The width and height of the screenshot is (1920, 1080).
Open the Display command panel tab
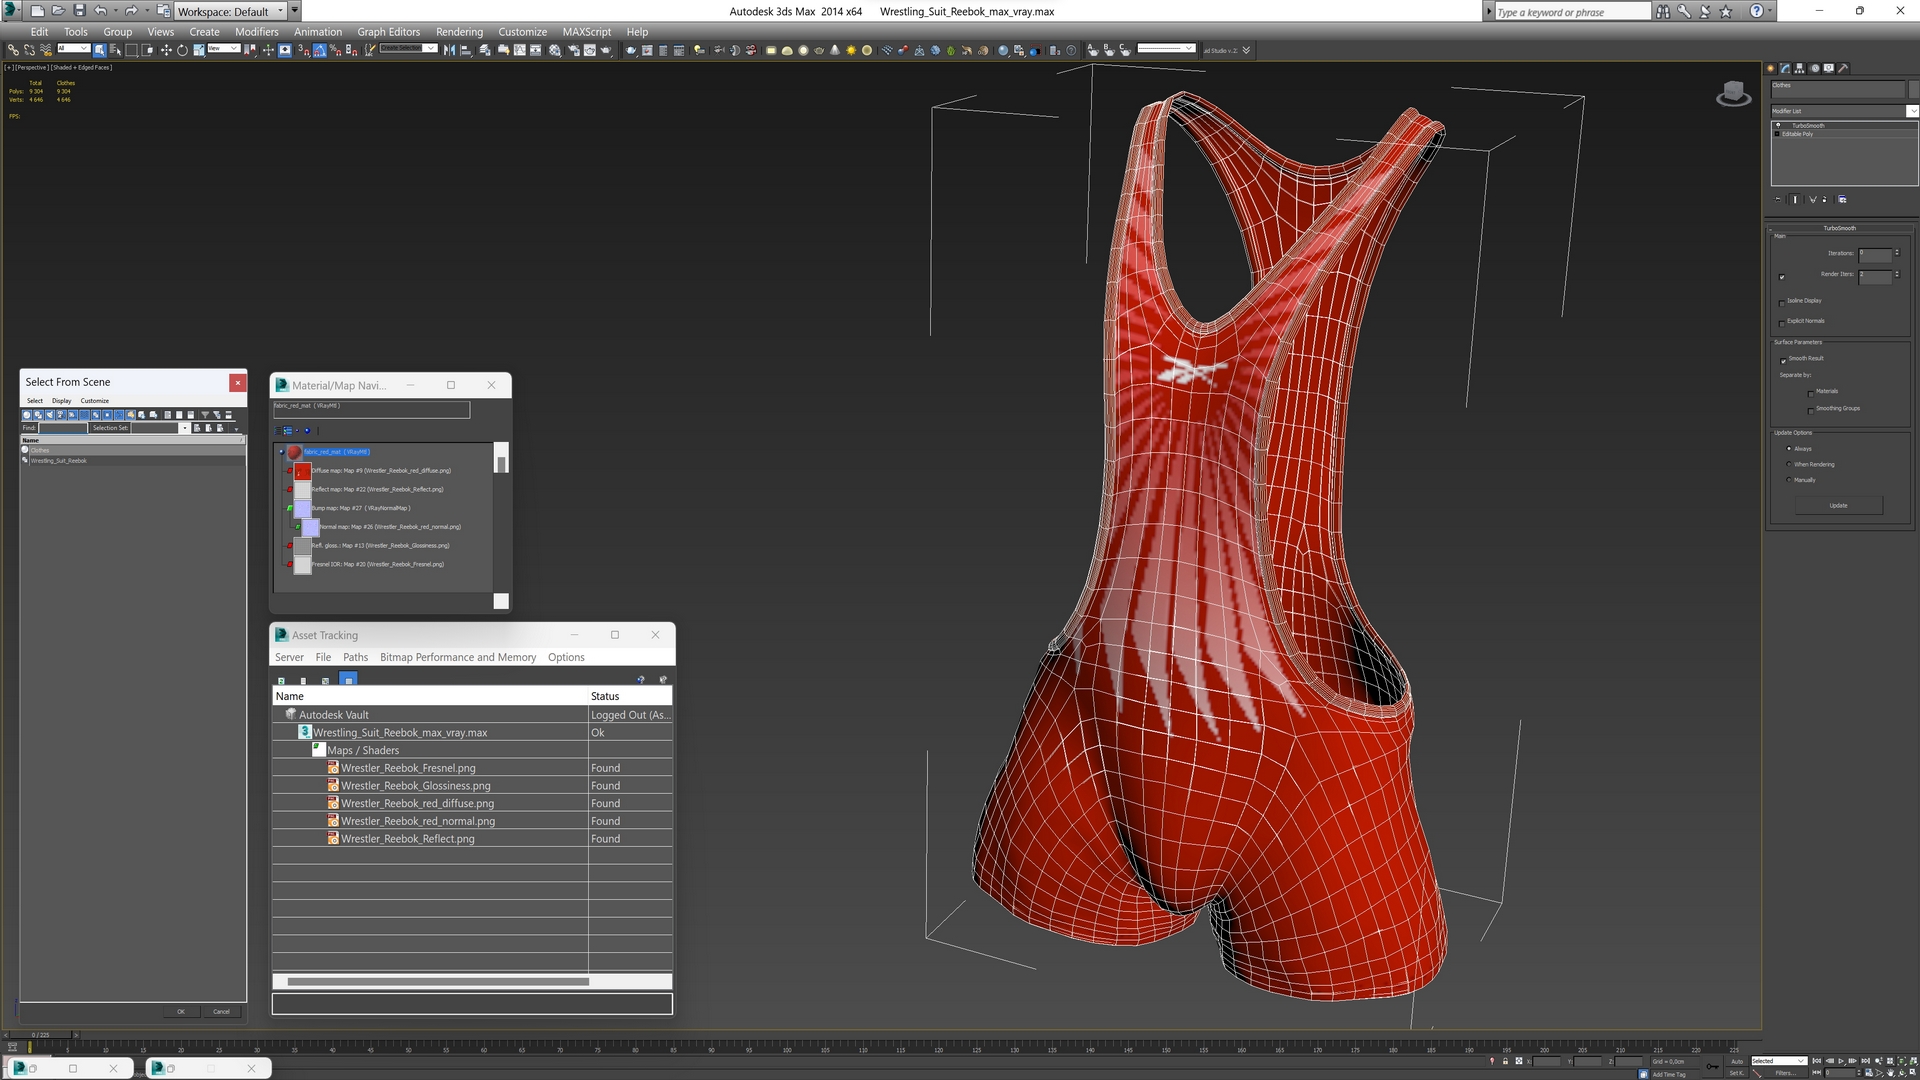(x=1828, y=68)
